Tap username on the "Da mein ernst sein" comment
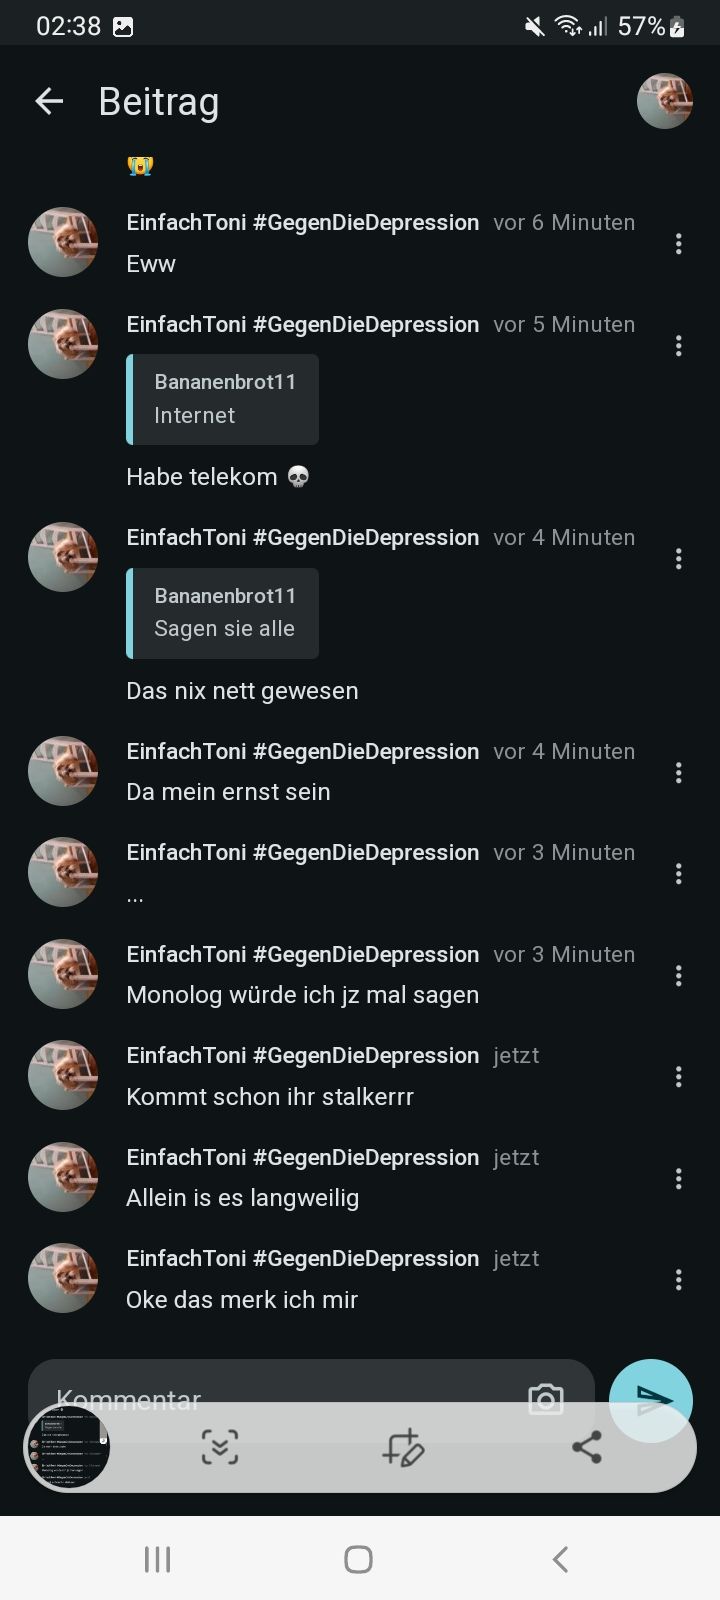 point(302,751)
